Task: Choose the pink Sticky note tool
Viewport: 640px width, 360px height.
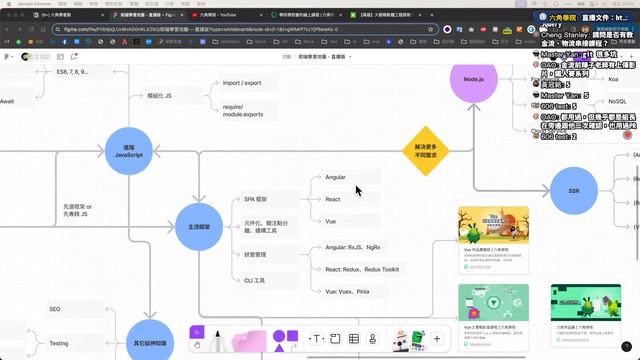Action: (x=249, y=341)
